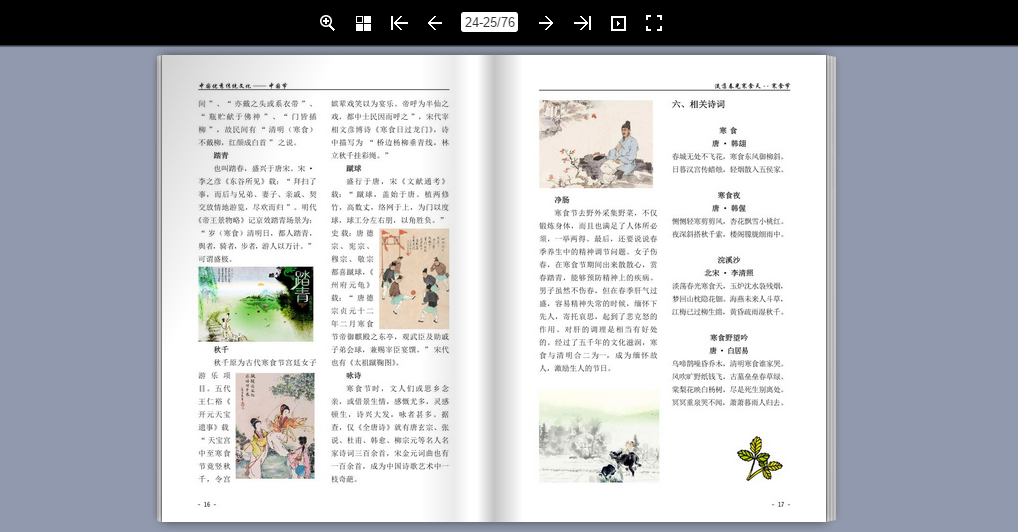This screenshot has width=1018, height=532.
Task: Click the 六、相关诗词 section heading
Action: (x=699, y=104)
